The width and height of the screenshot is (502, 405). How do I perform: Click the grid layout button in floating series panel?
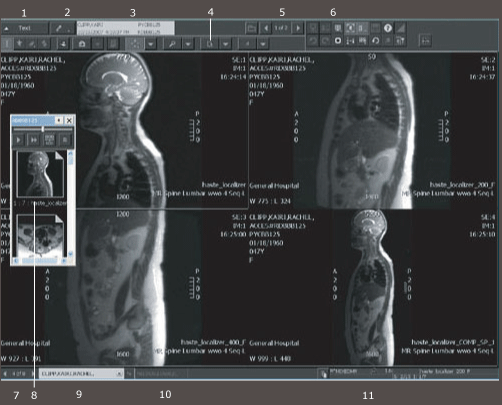(49, 140)
